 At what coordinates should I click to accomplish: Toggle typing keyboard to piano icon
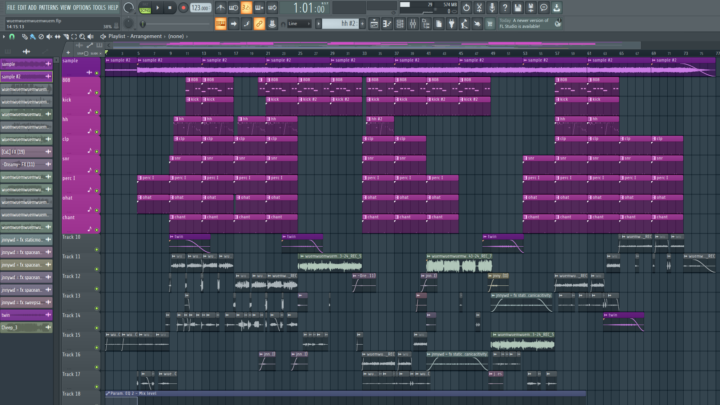[220, 24]
